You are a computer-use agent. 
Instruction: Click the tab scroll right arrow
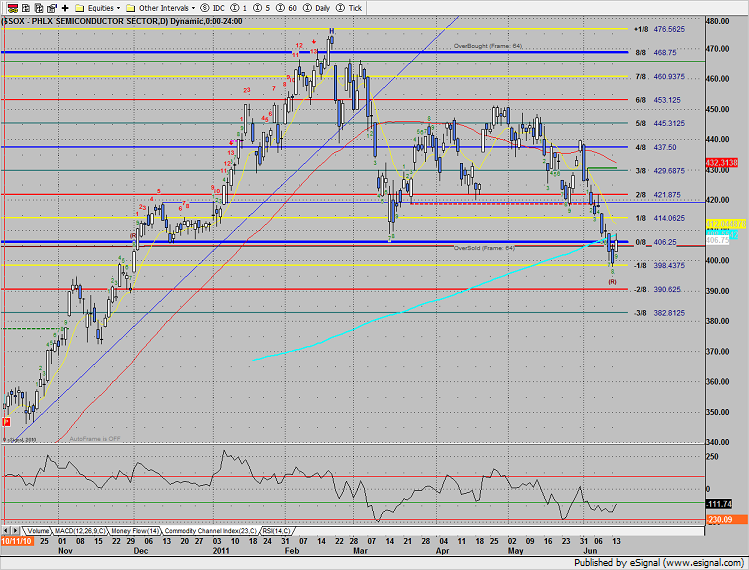coord(15,531)
